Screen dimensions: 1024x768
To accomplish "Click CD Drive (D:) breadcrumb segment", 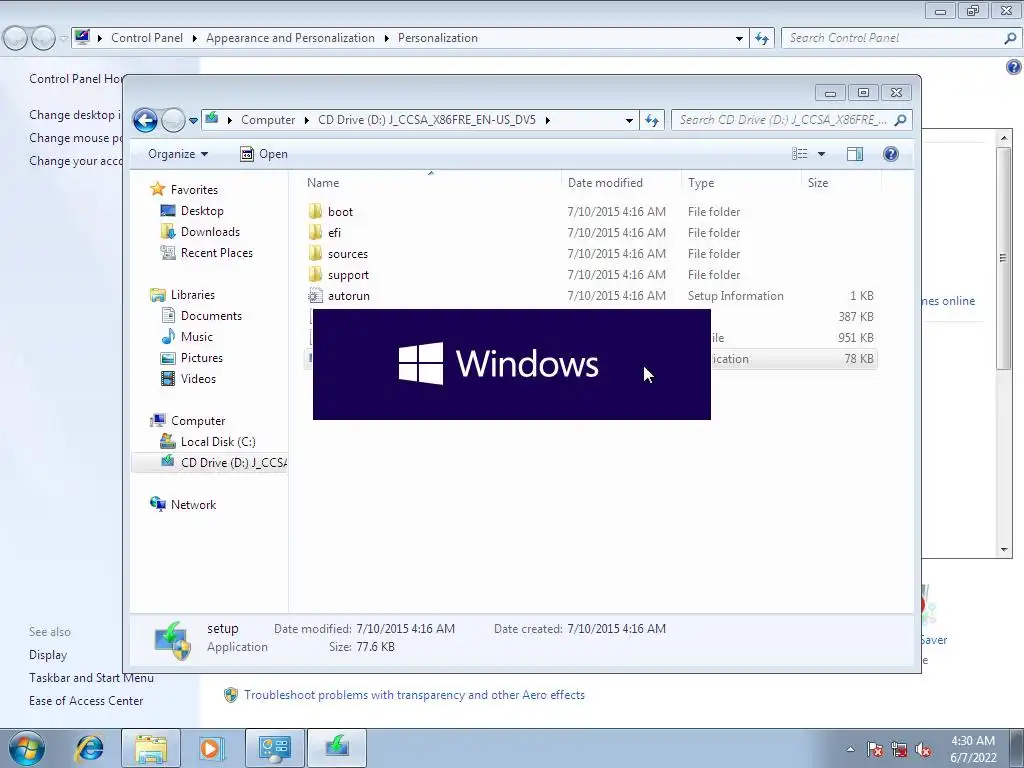I will [x=426, y=120].
